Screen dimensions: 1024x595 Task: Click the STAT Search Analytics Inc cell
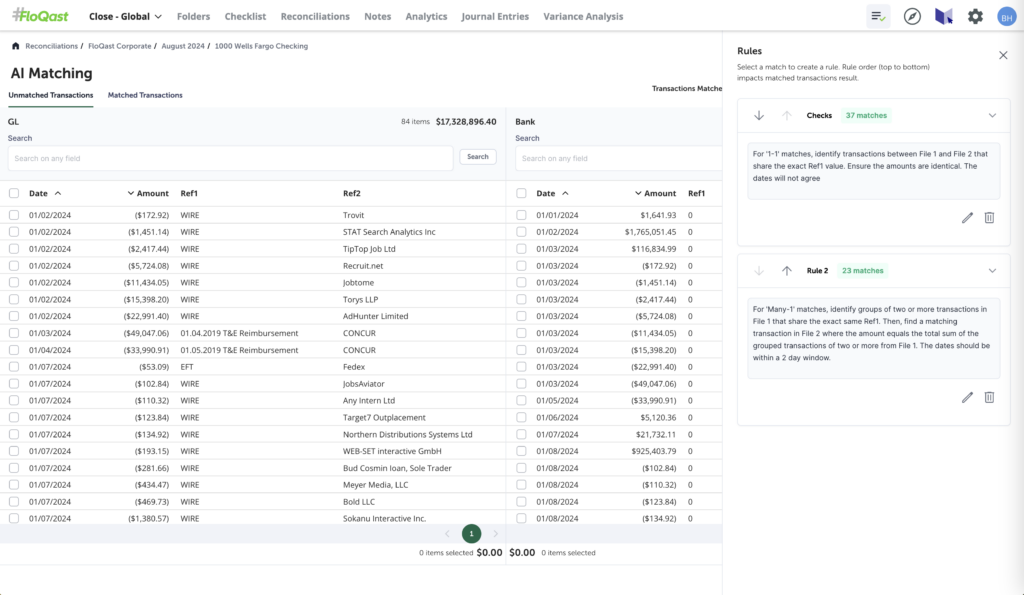pos(389,232)
